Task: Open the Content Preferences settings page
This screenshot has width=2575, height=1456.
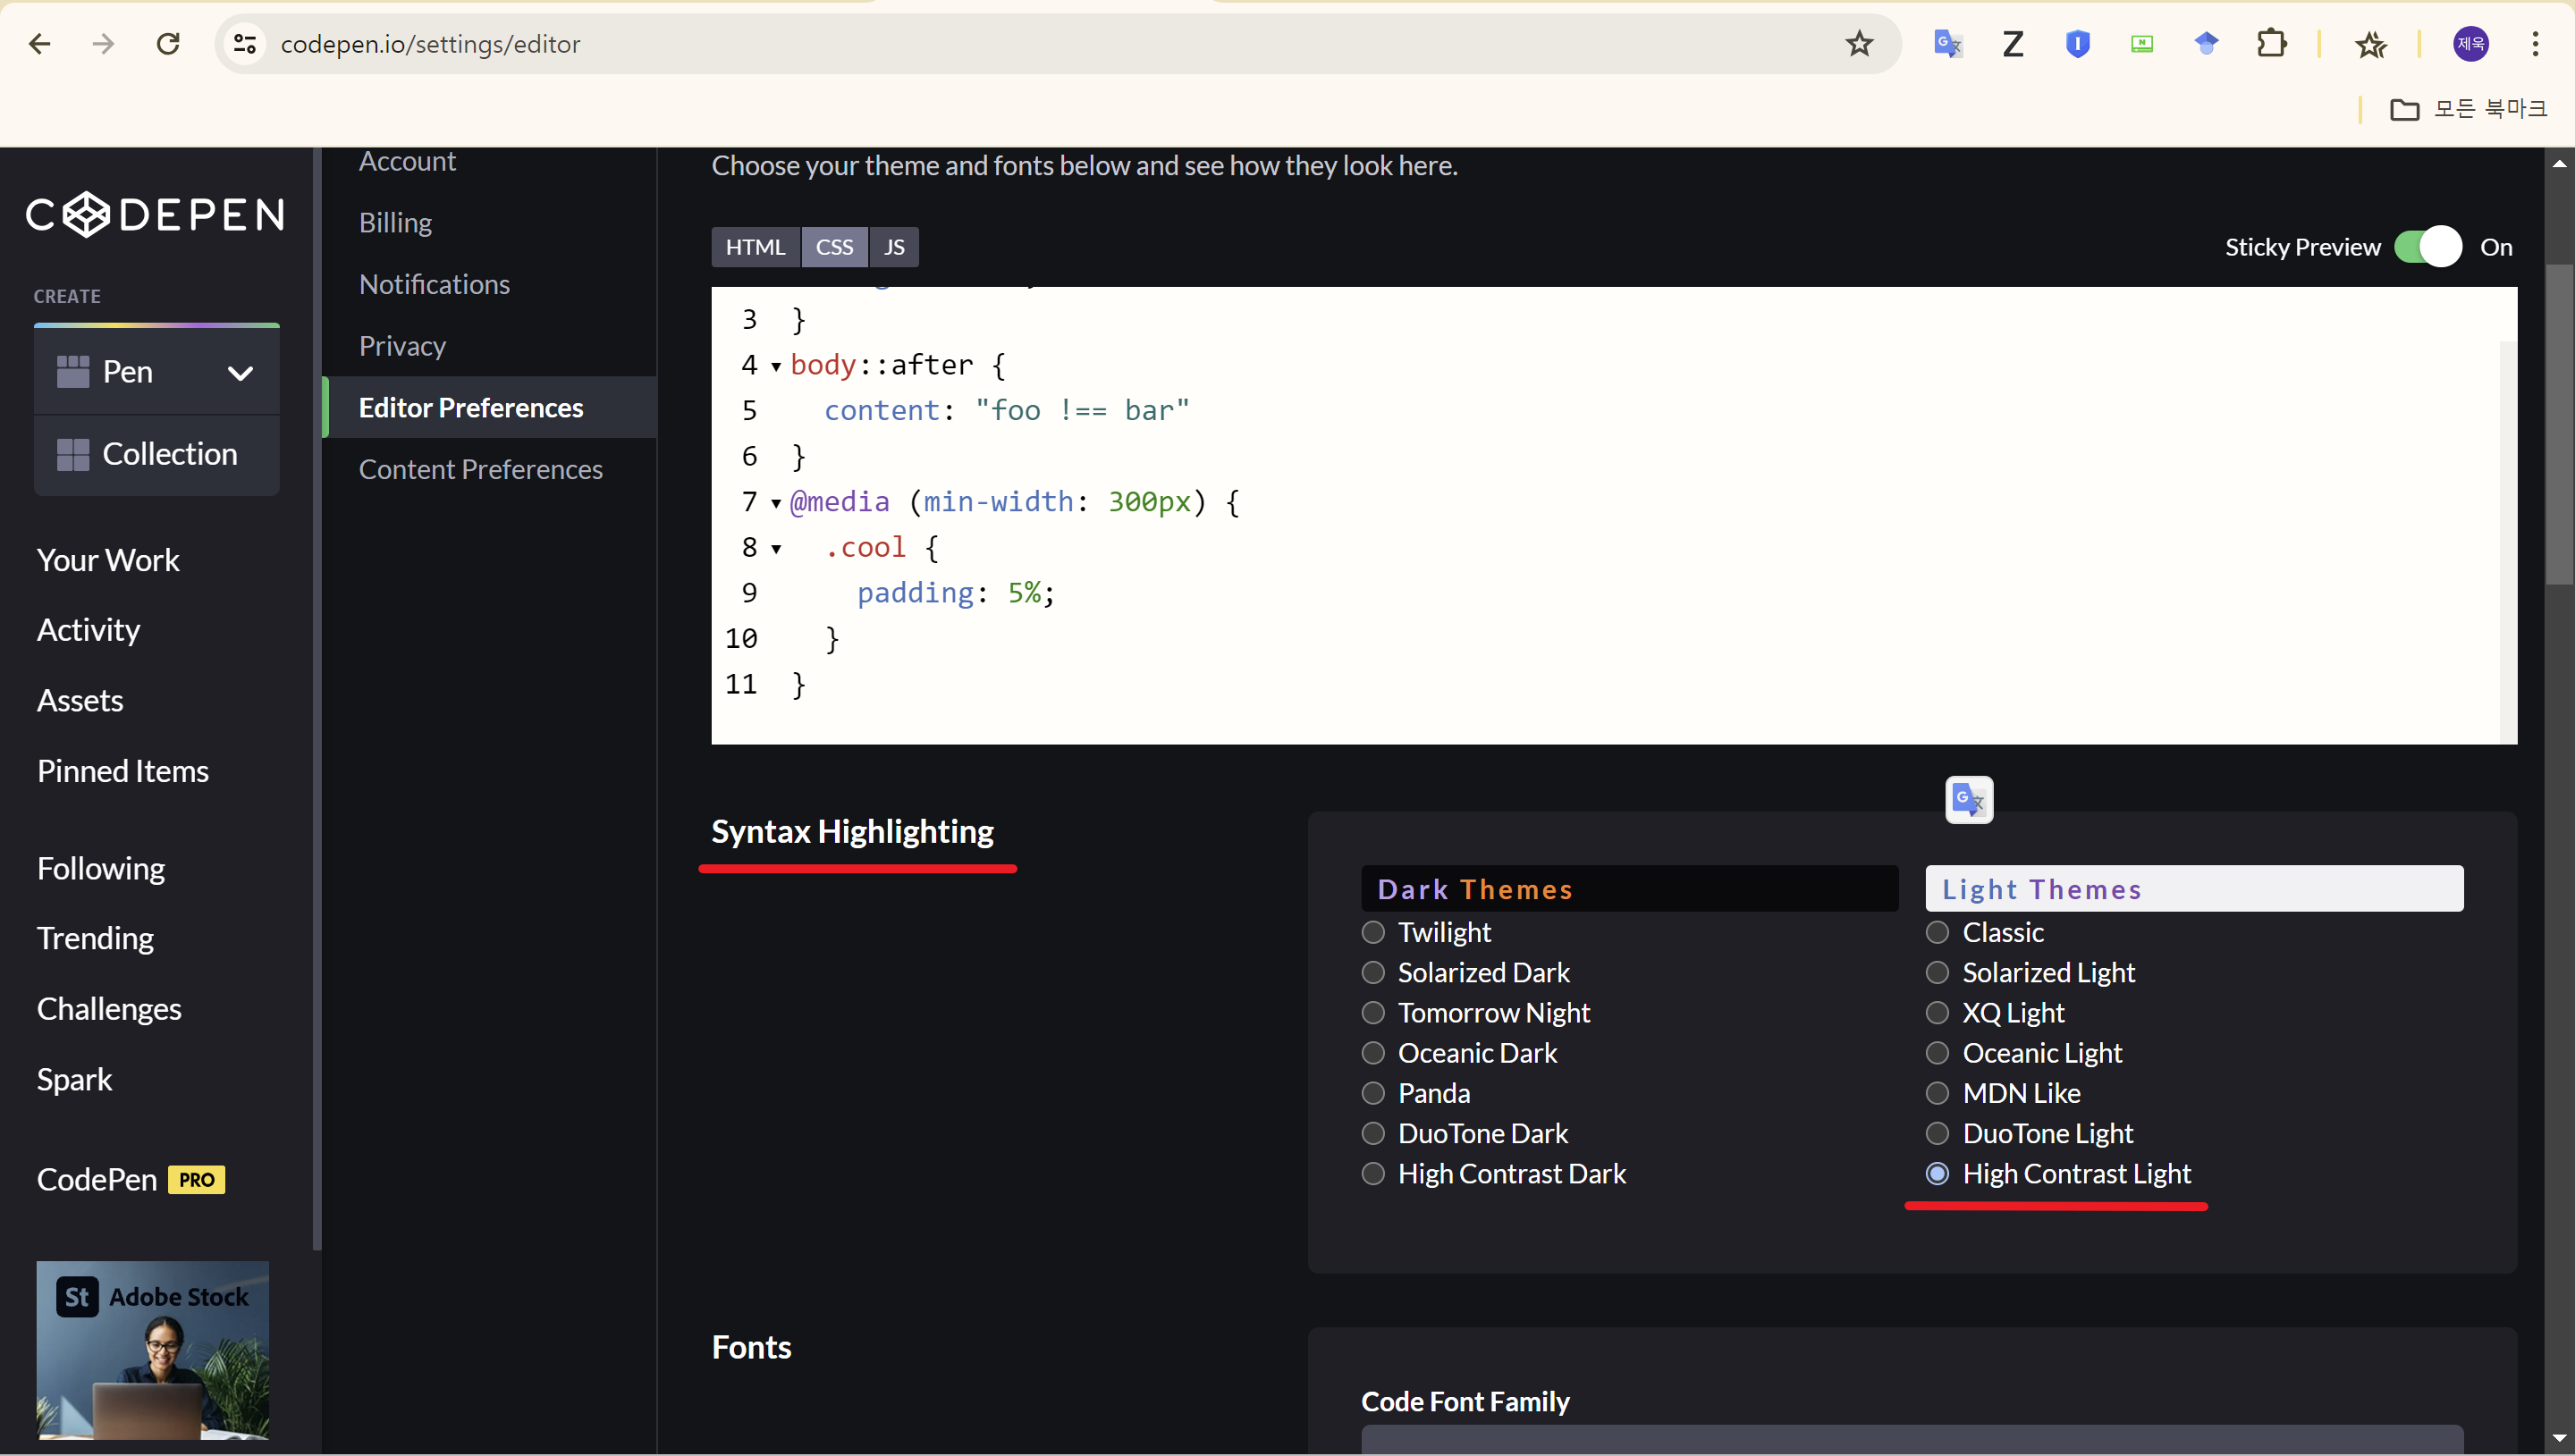Action: 480,469
